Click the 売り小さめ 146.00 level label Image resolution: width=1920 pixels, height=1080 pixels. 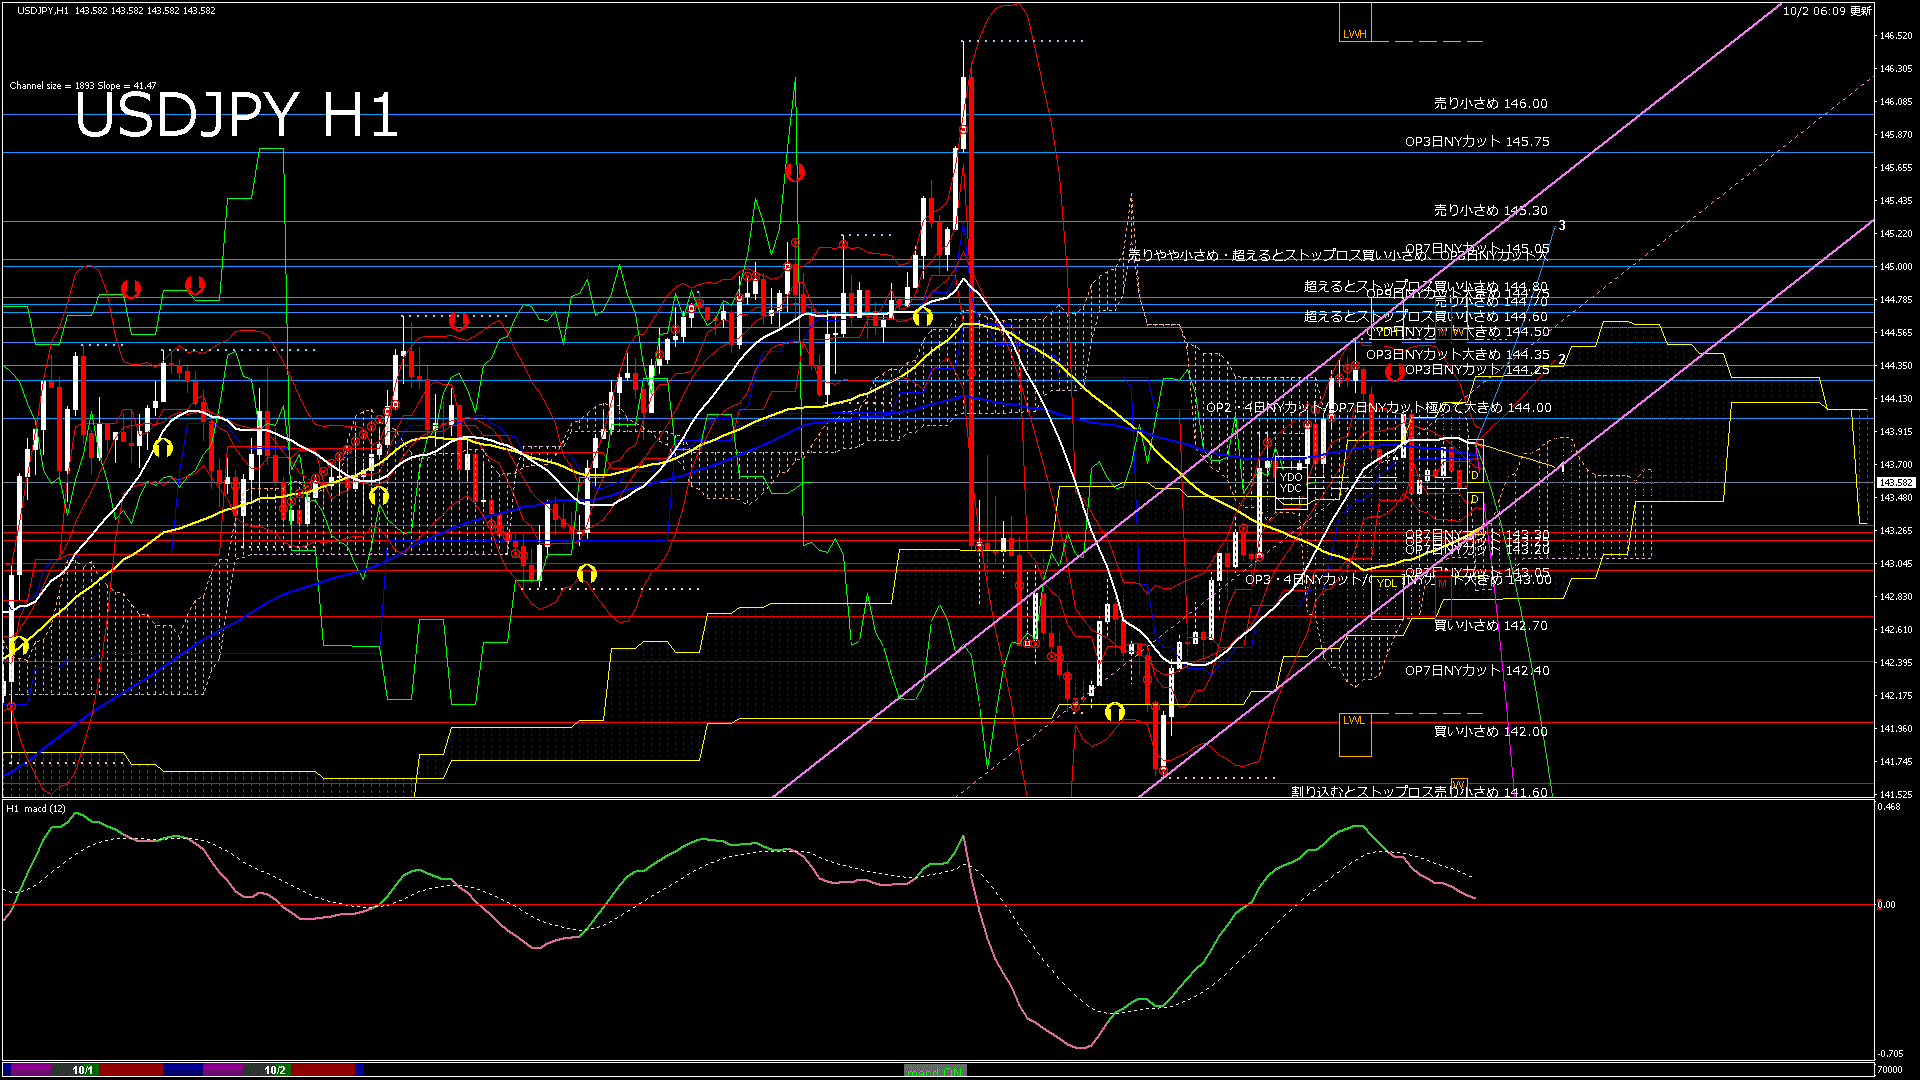[x=1490, y=103]
